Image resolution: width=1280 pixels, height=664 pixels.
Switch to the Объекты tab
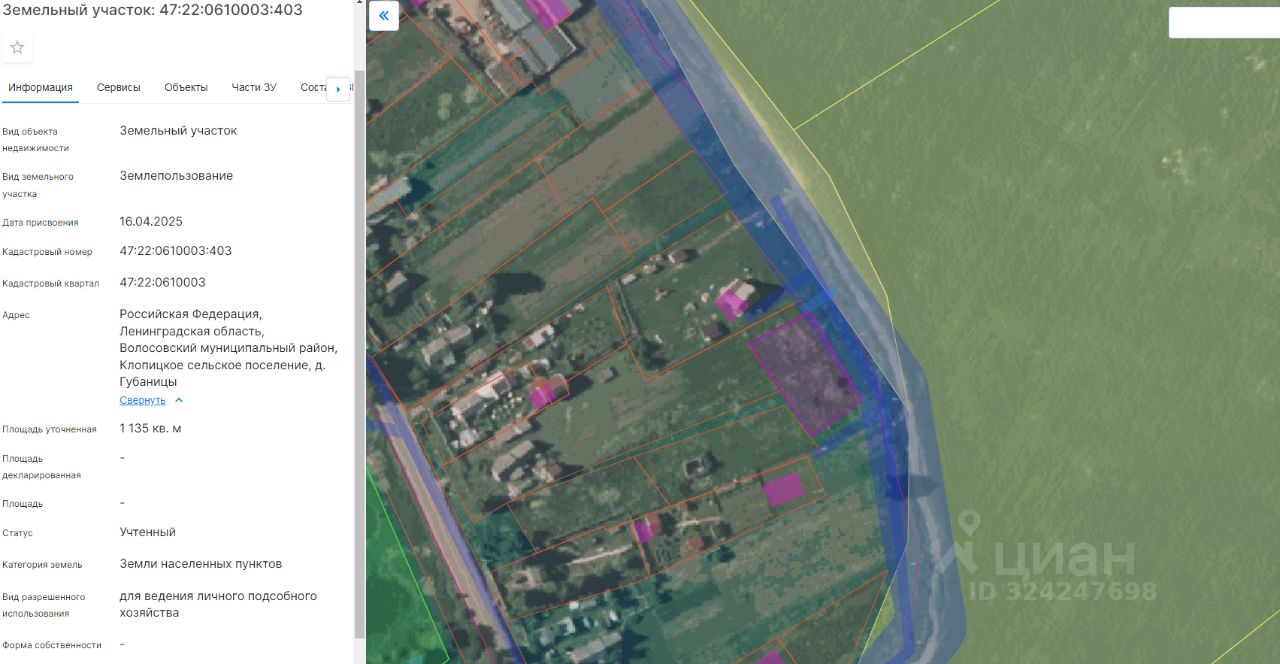[x=186, y=87]
